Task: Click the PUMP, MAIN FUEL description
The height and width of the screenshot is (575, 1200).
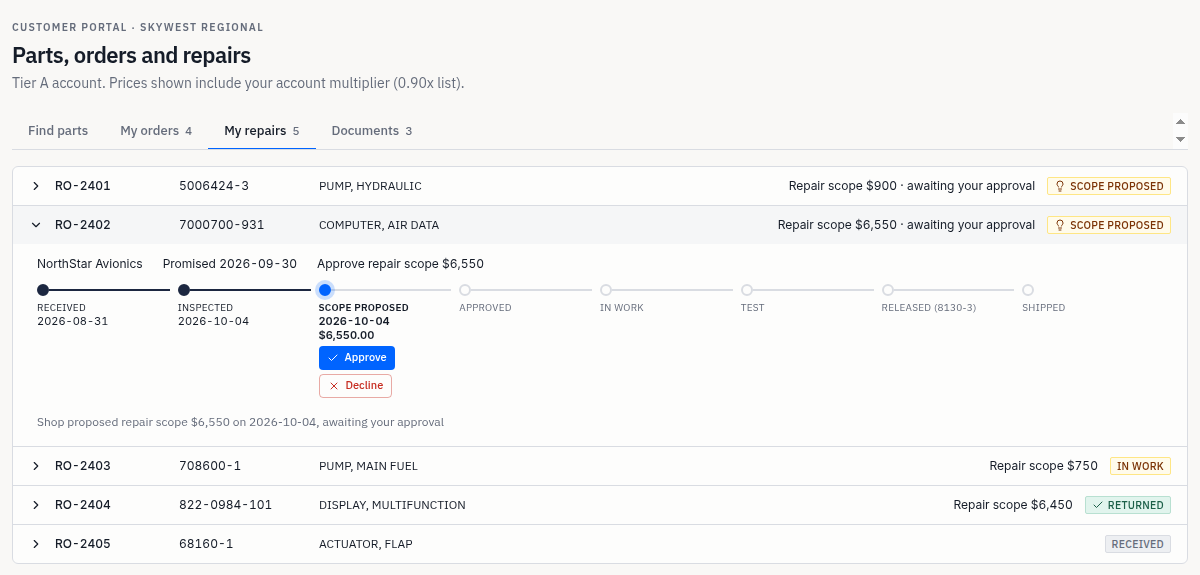Action: click(368, 466)
